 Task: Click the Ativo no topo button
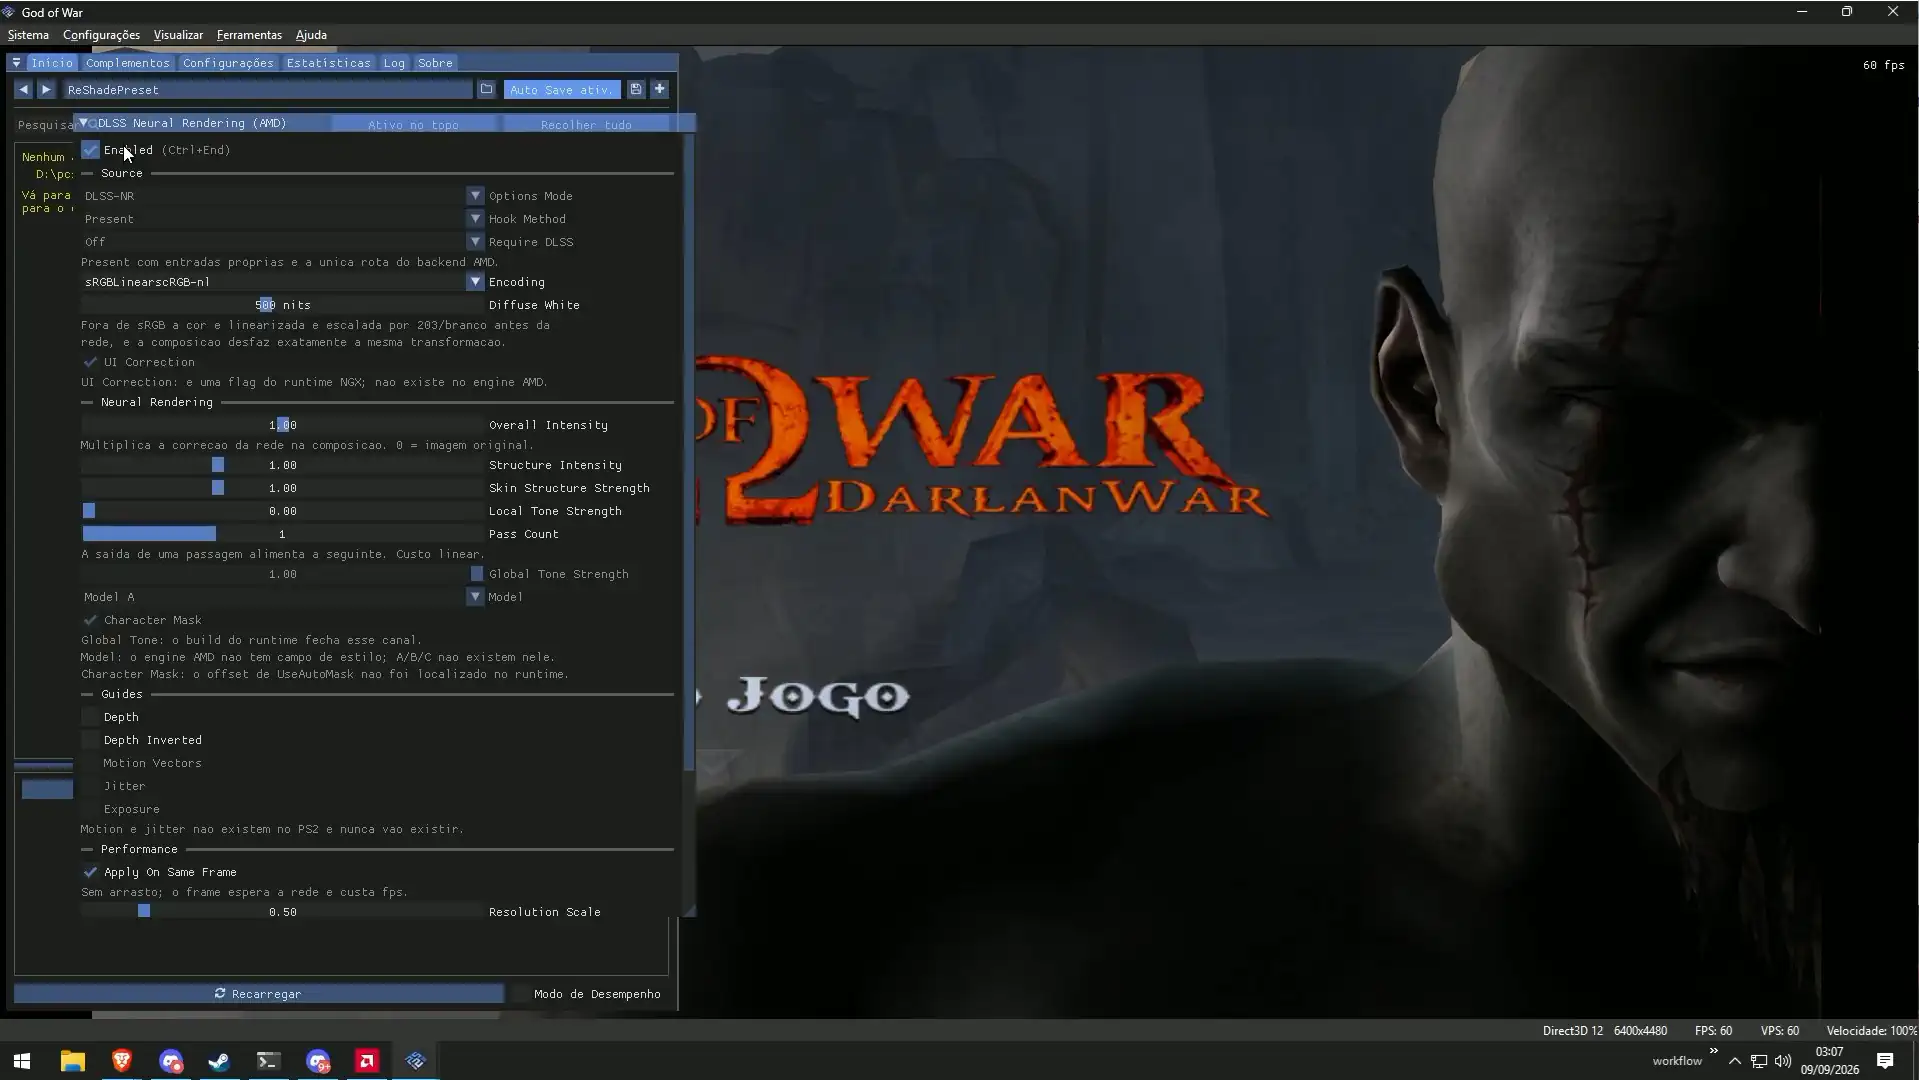point(413,124)
